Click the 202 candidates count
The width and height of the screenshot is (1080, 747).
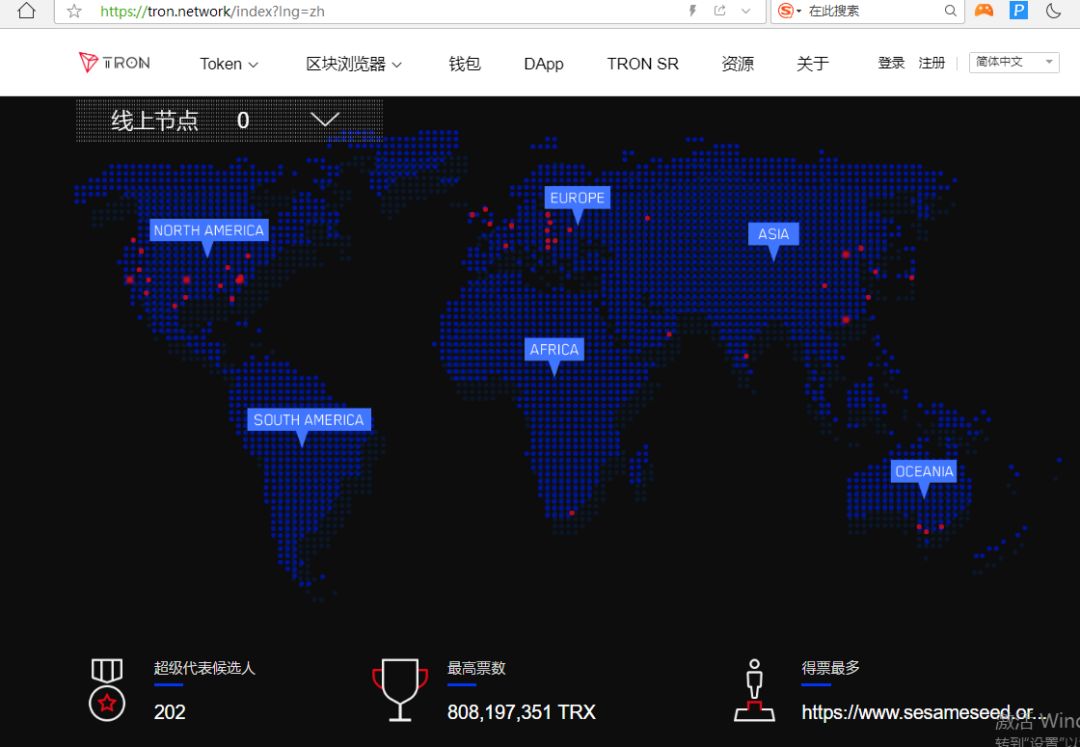(169, 713)
